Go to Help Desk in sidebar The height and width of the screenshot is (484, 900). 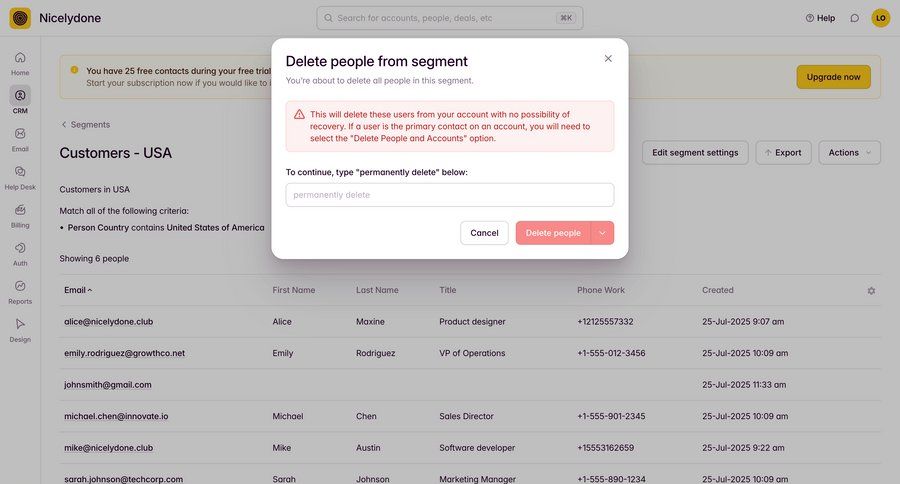click(20, 177)
